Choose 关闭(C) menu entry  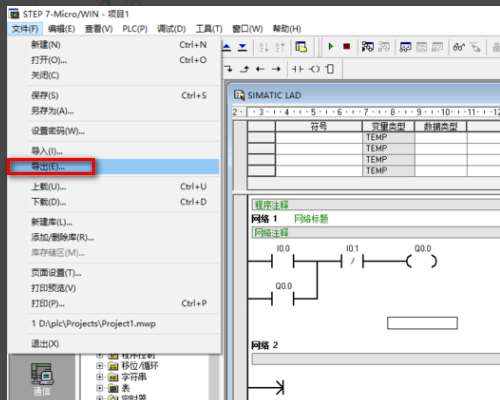(x=113, y=75)
